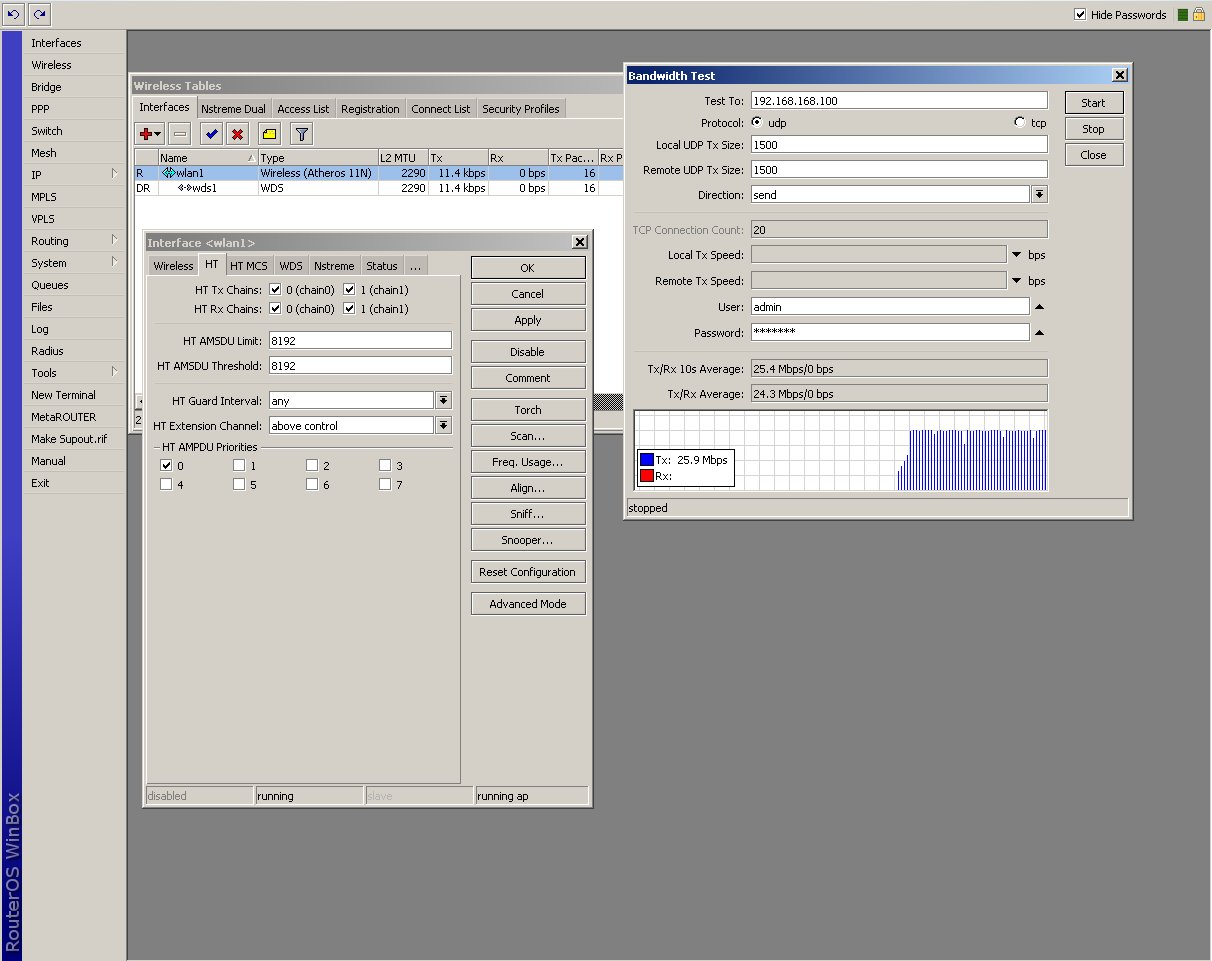This screenshot has width=1212, height=961.
Task: Click the HT AMSDU Limit field
Action: tap(360, 340)
